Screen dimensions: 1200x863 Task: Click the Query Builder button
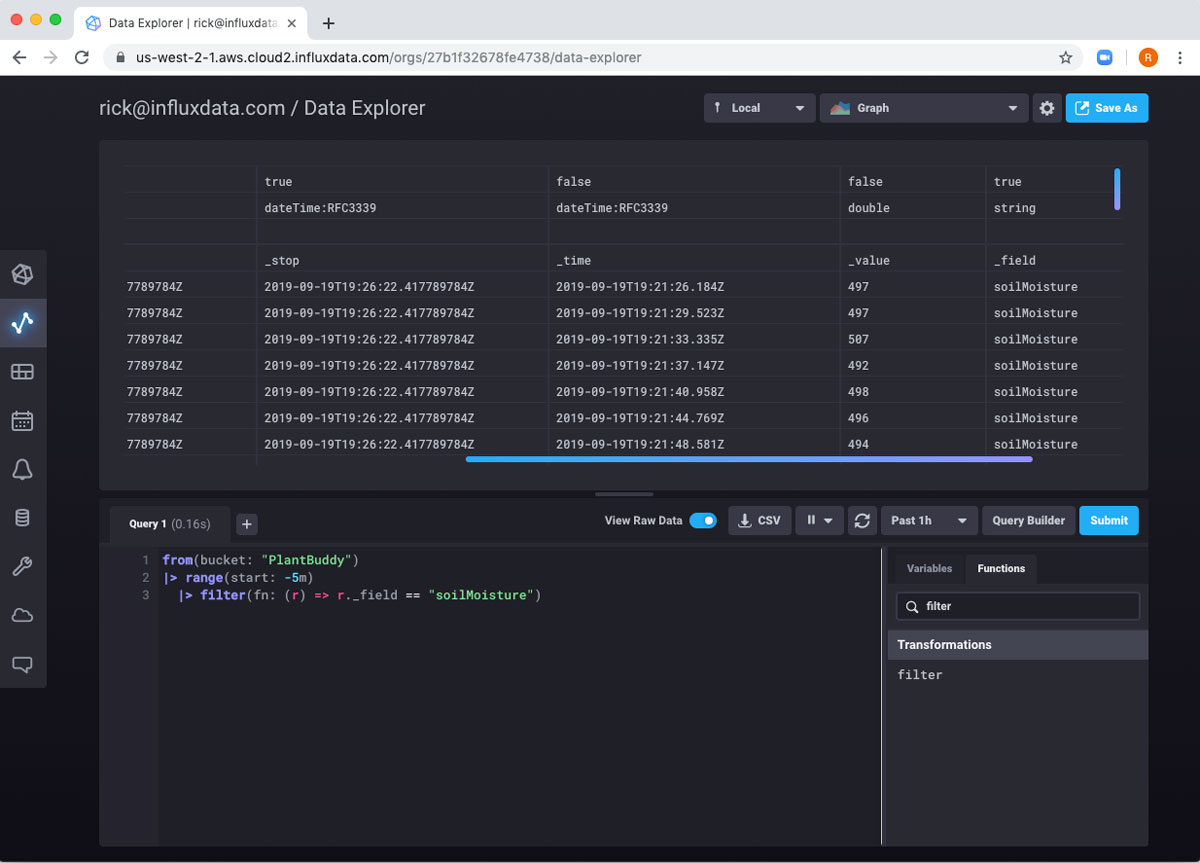1028,520
